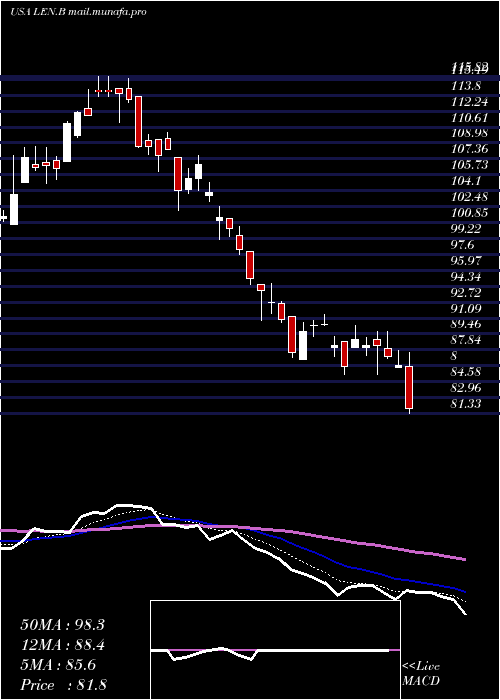Select the 99.22 price axis label
This screenshot has width=500, height=700.
click(x=466, y=229)
